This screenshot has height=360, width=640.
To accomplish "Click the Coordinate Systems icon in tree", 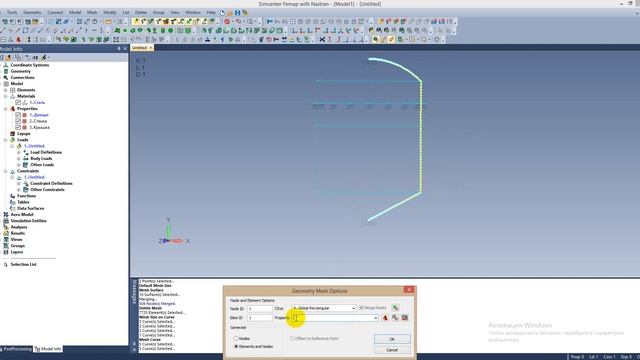I will point(6,65).
